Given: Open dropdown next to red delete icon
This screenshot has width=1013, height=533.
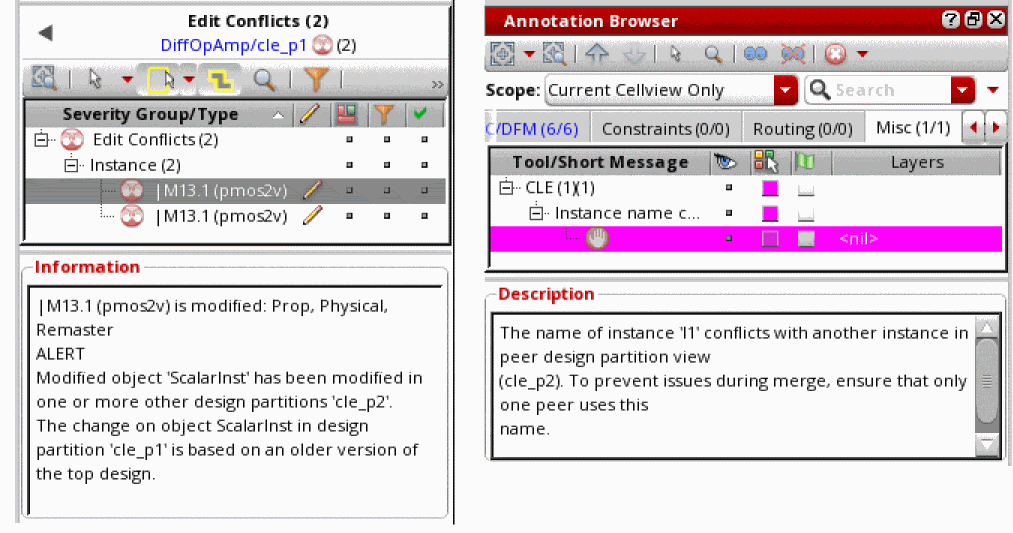Looking at the screenshot, I should tap(862, 54).
